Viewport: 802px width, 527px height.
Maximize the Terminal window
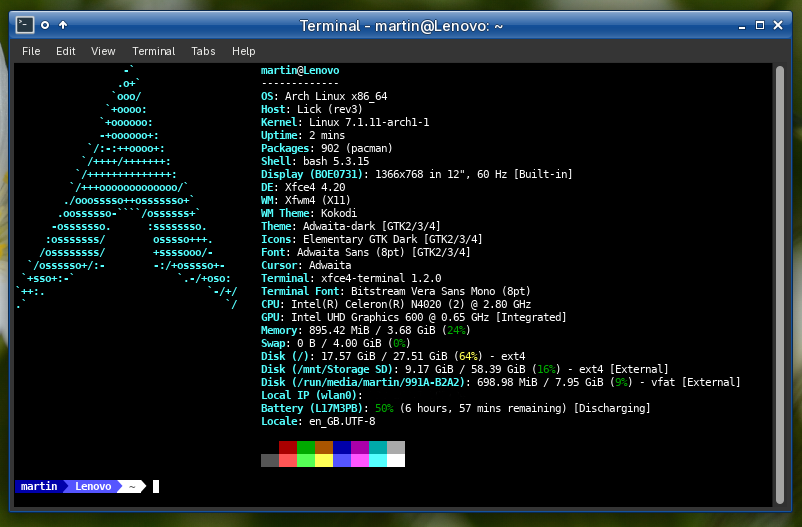click(x=760, y=25)
